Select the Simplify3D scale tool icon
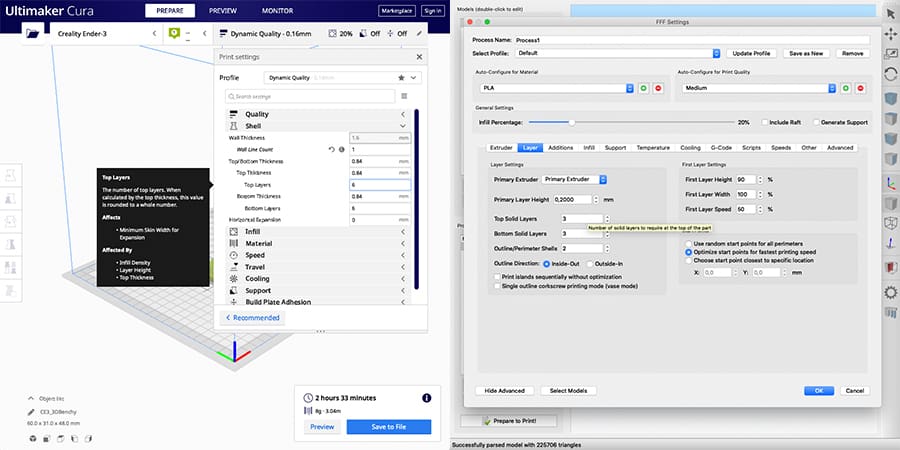The width and height of the screenshot is (900, 450). point(891,53)
